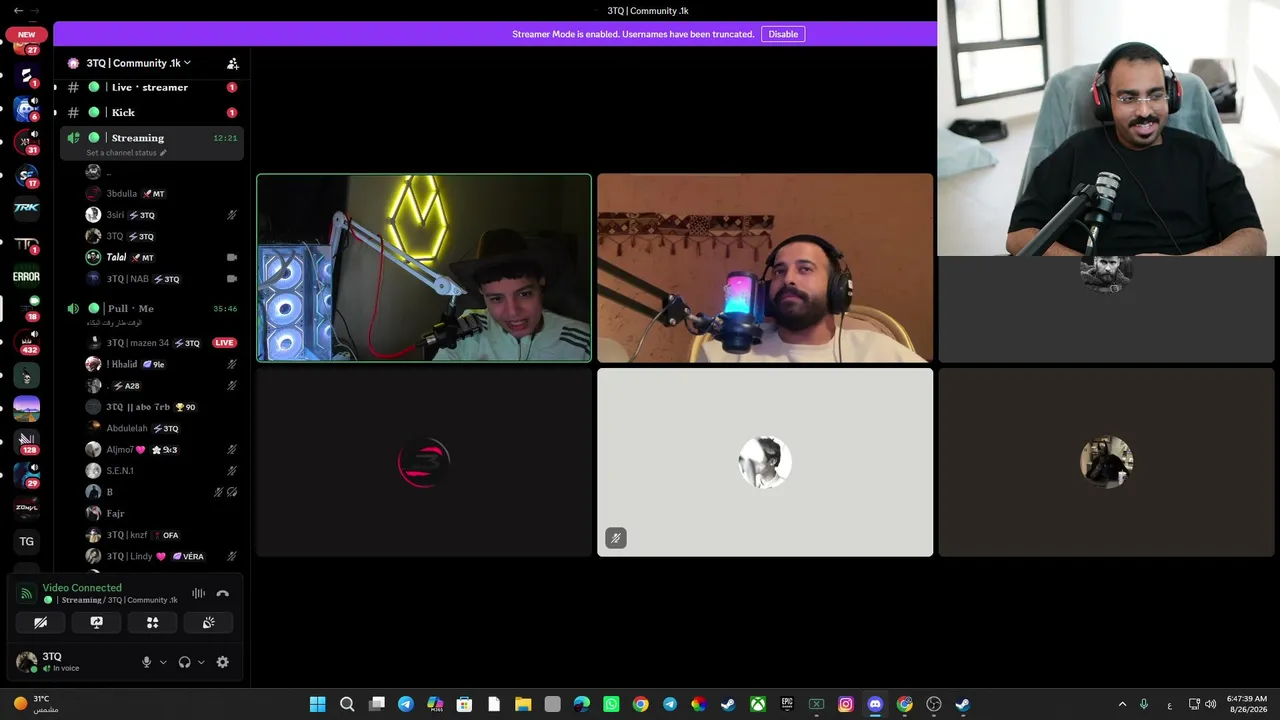The image size is (1280, 720).
Task: Select the Streaming voice channel
Action: [151, 143]
